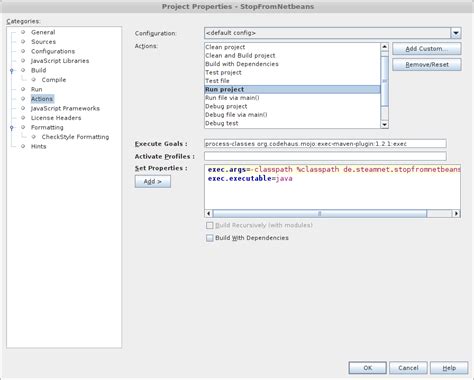Open the Configuration dropdown
Viewport: 474px width, 380px height.
(x=456, y=33)
